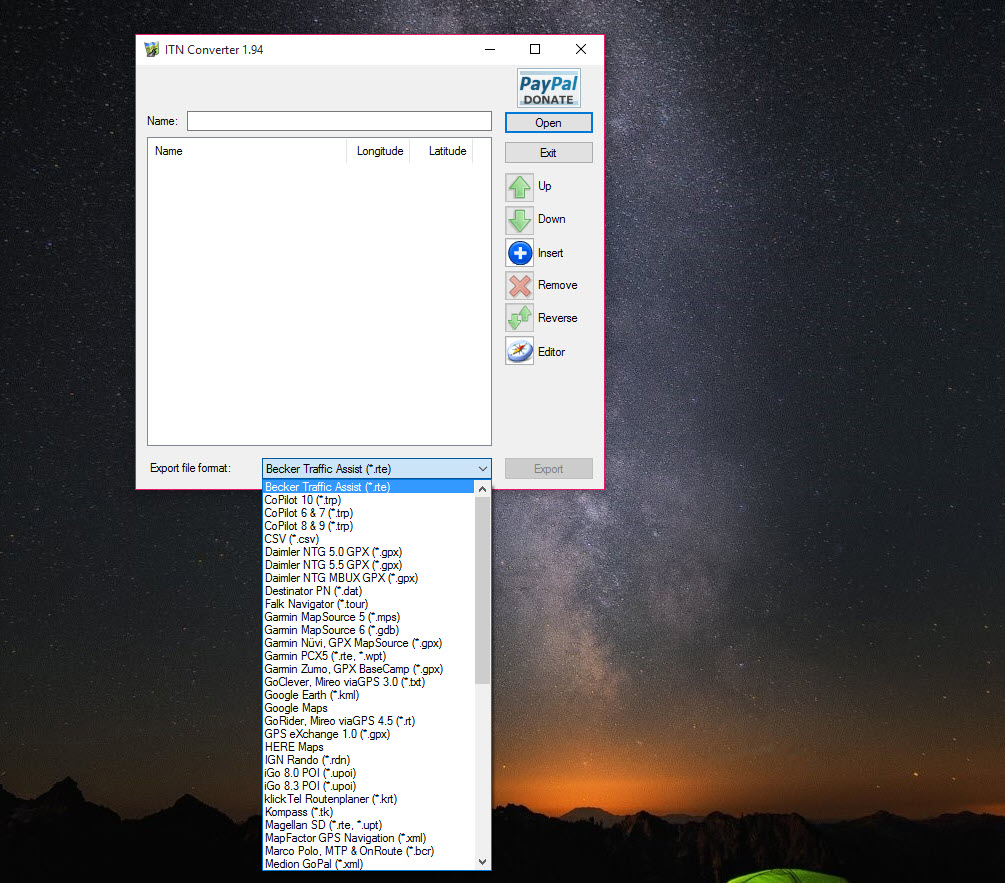Image resolution: width=1005 pixels, height=883 pixels.
Task: Click into the Name input field
Action: 339,121
